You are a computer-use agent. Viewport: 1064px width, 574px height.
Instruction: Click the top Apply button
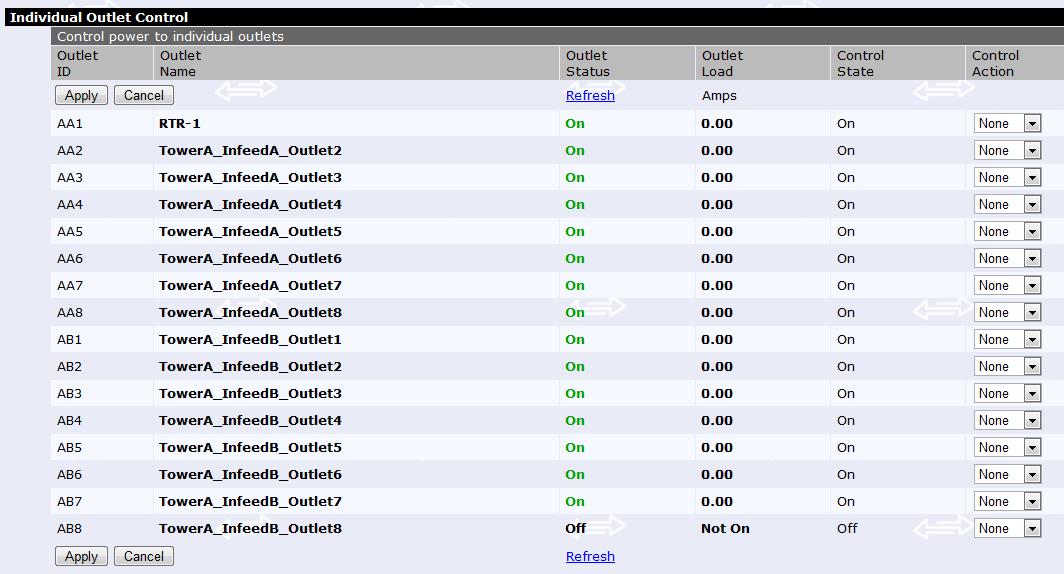point(81,96)
